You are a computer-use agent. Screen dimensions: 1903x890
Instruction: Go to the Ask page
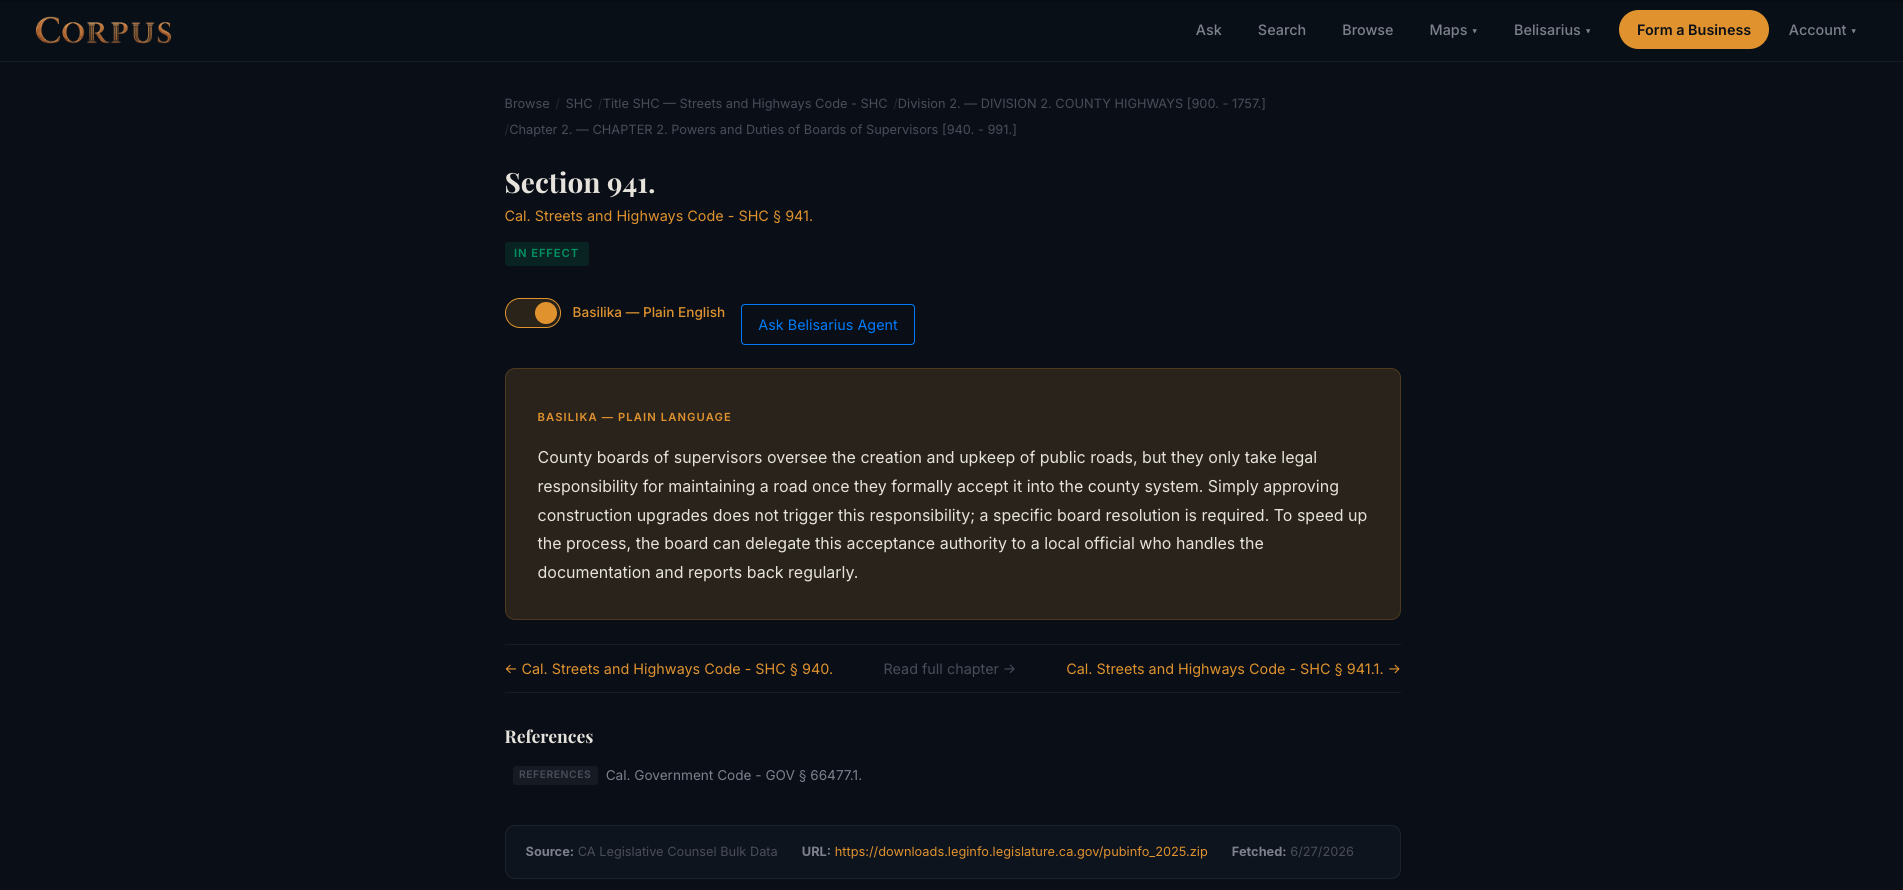(x=1208, y=30)
